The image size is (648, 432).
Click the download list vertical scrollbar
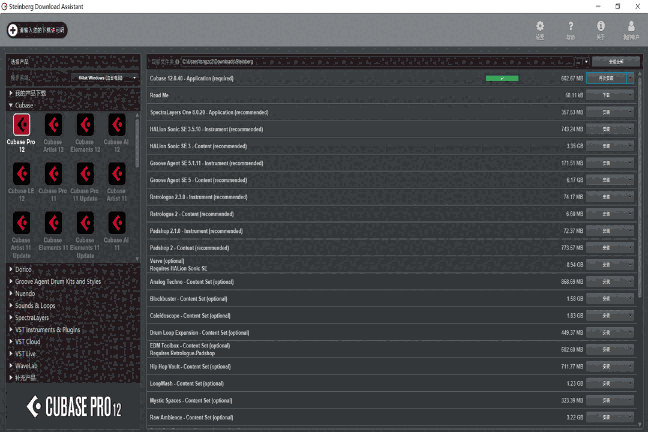(640, 186)
